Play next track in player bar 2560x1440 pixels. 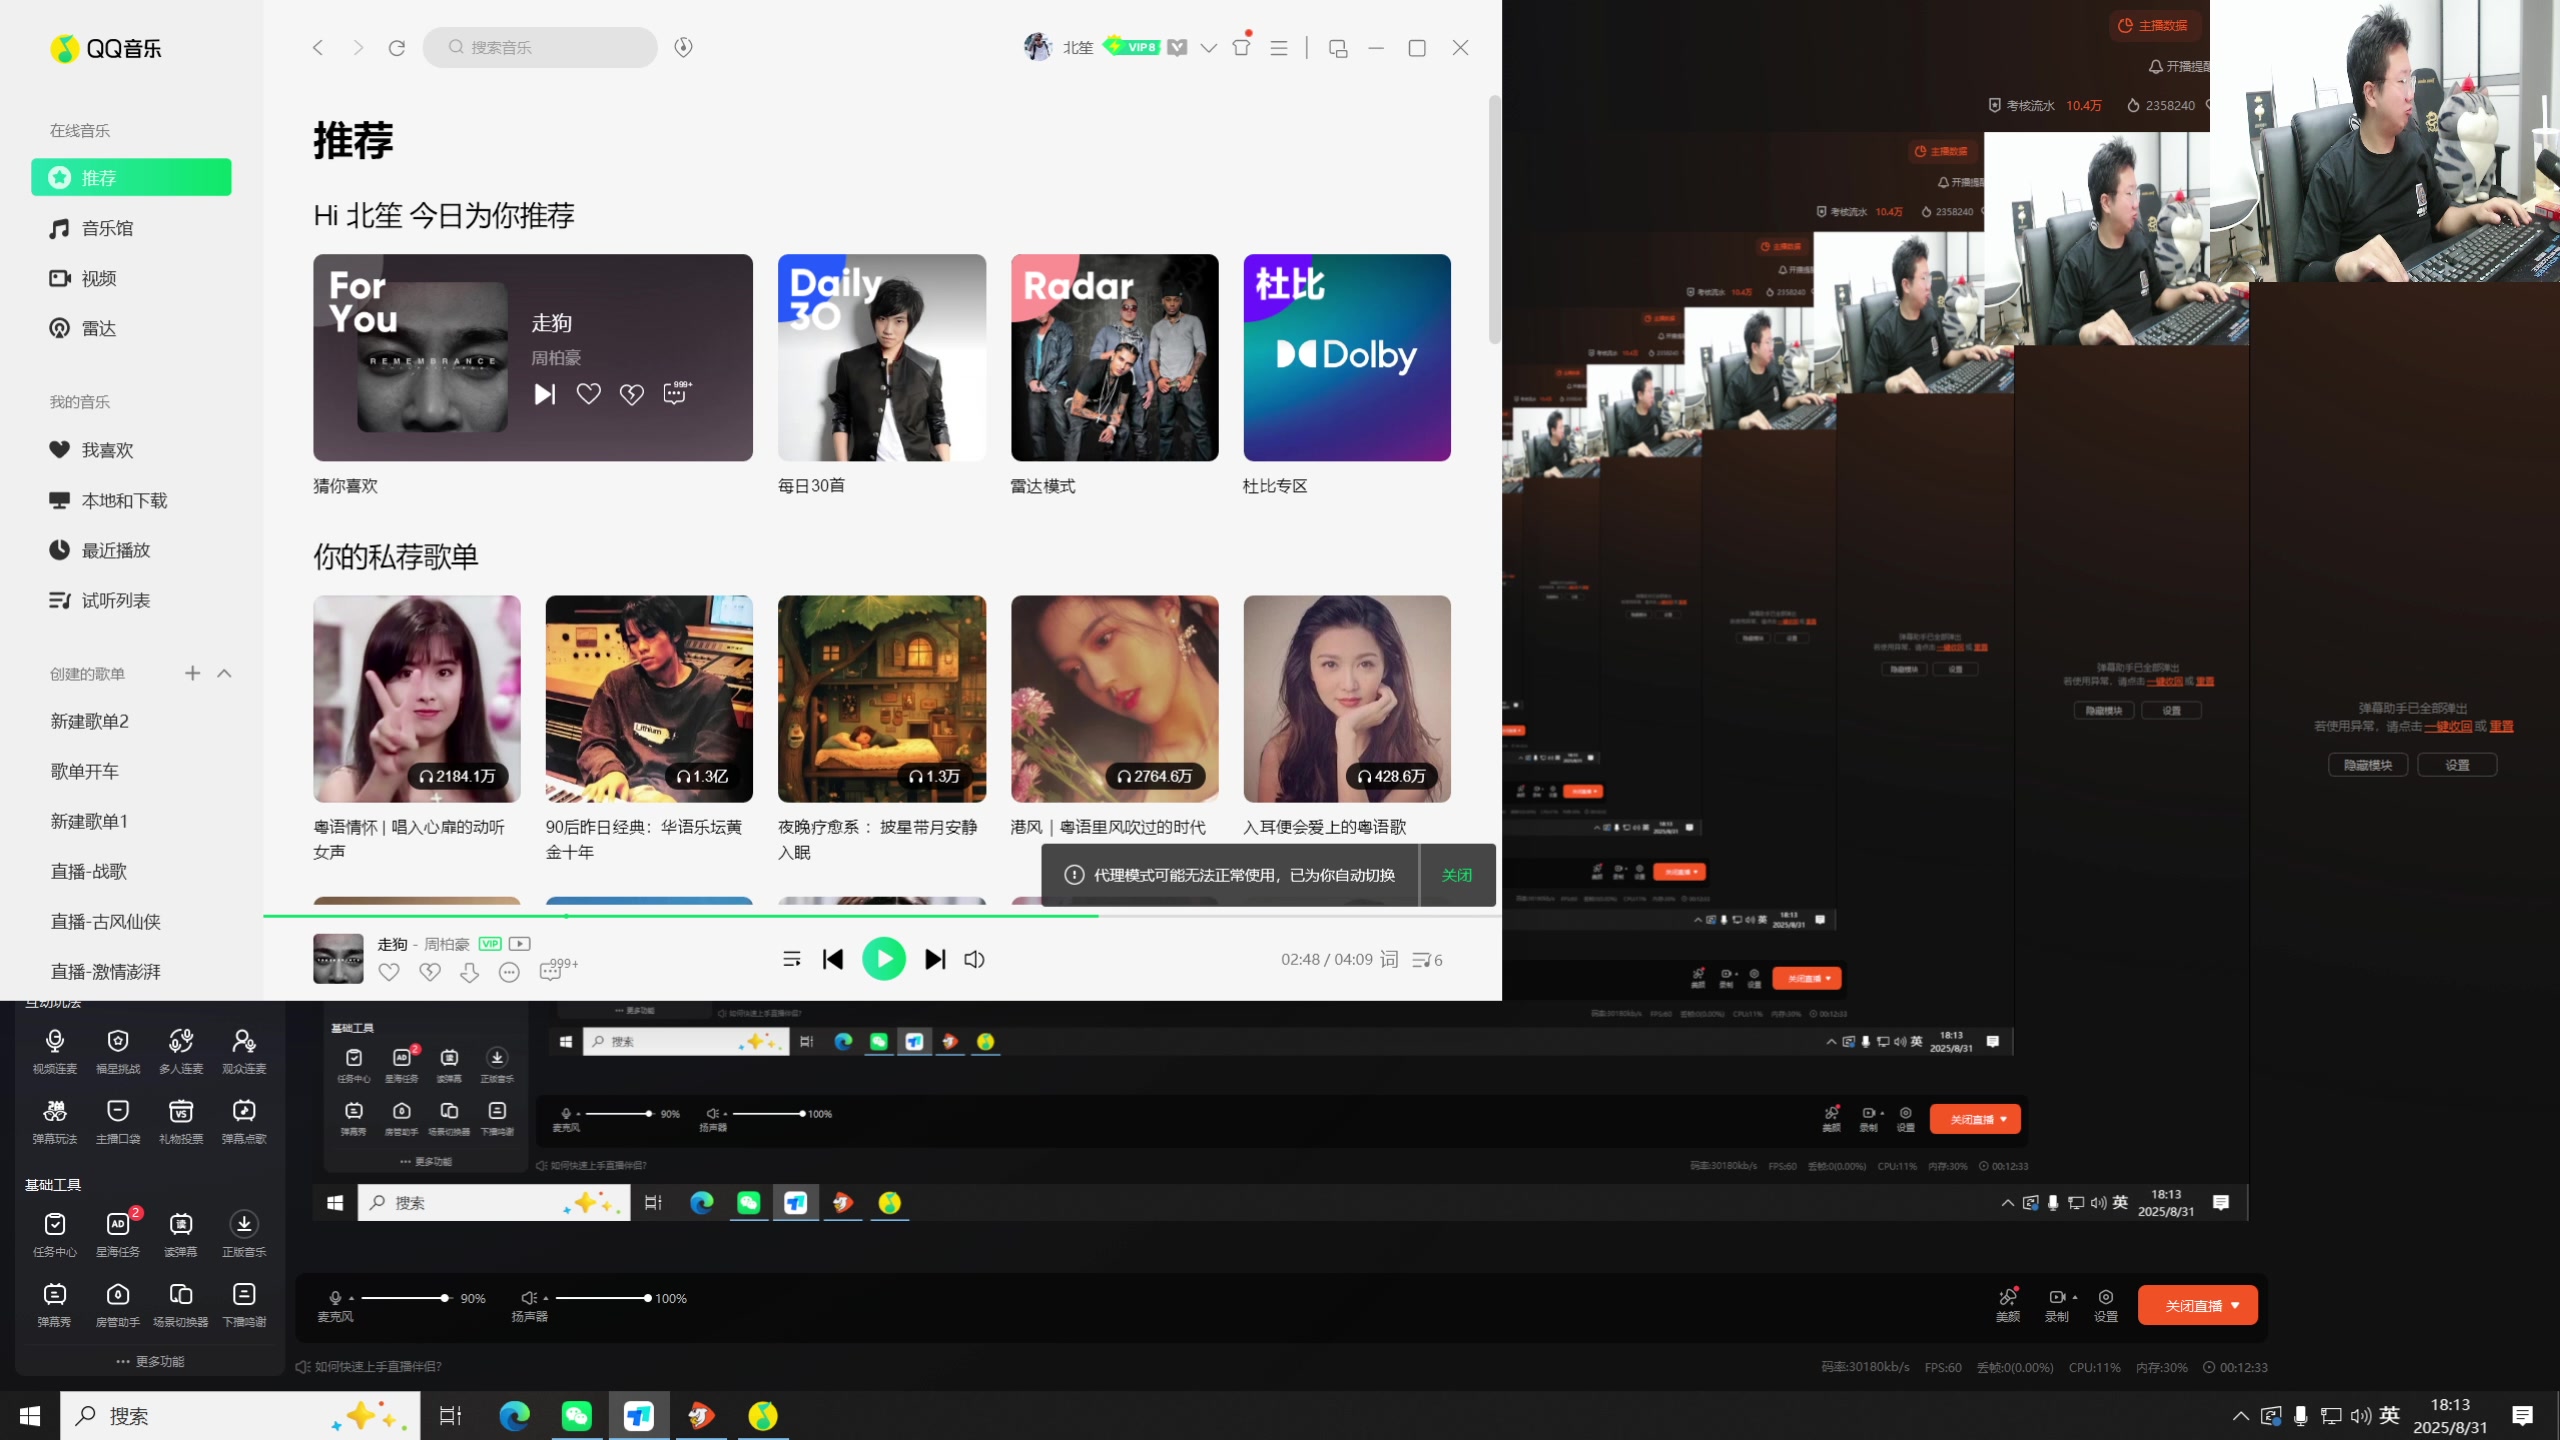(935, 959)
